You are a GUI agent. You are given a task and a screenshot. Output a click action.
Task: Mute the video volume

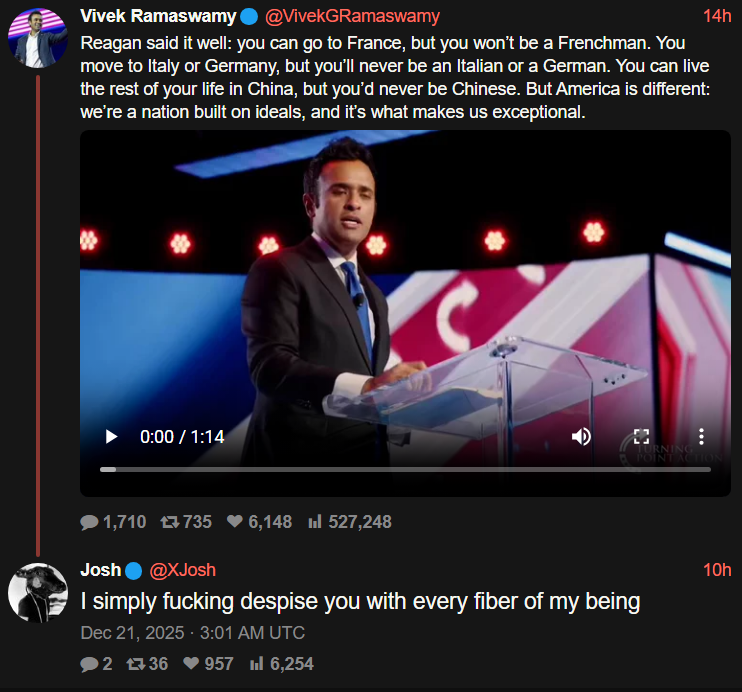580,437
